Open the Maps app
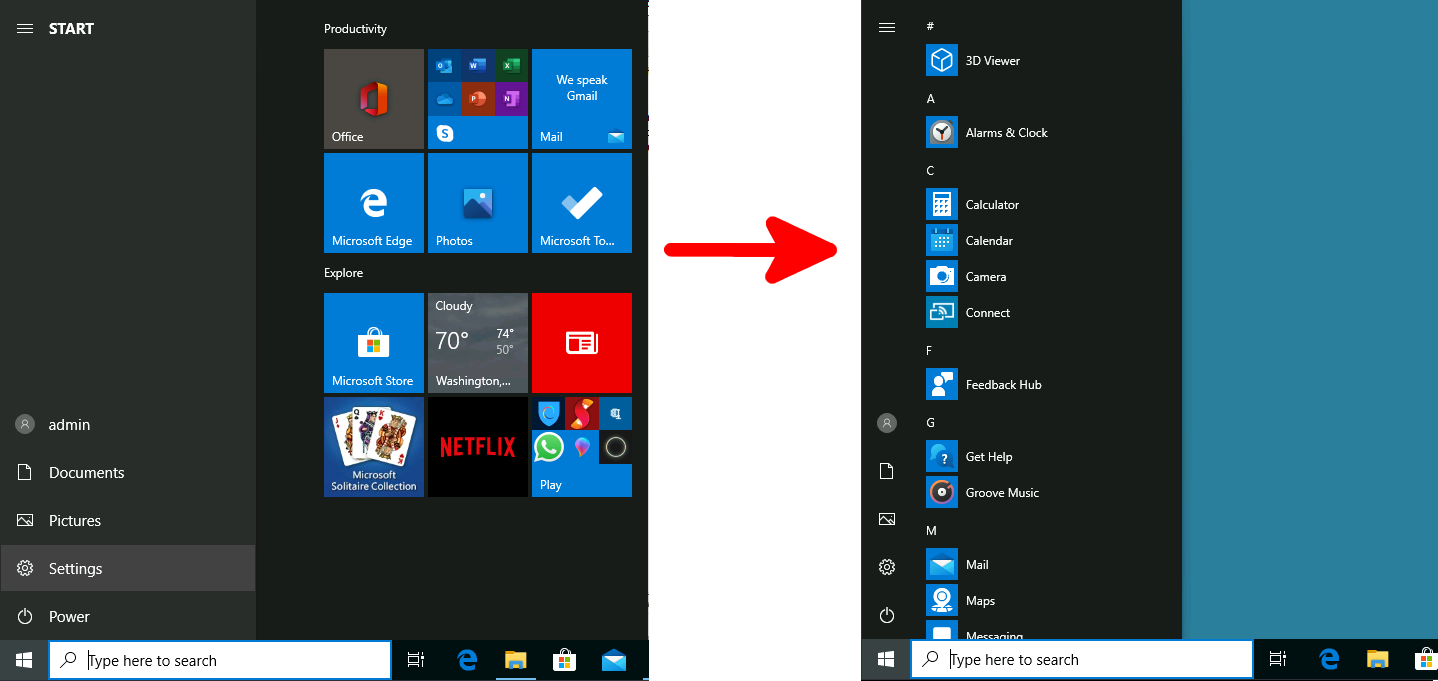 click(x=980, y=600)
